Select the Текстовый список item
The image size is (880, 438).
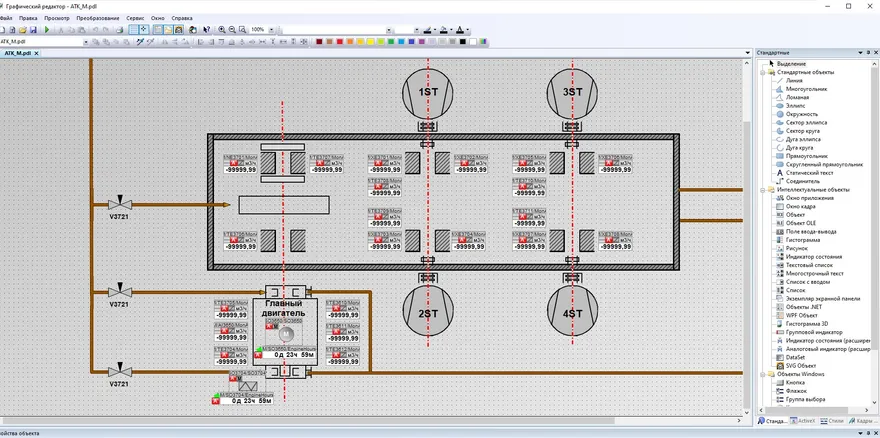[x=805, y=265]
